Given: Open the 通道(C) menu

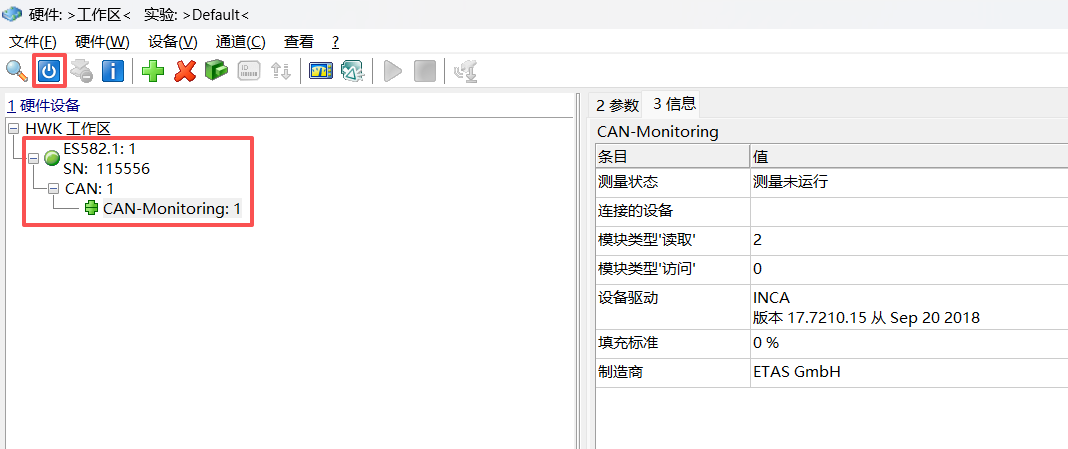Looking at the screenshot, I should click(240, 42).
